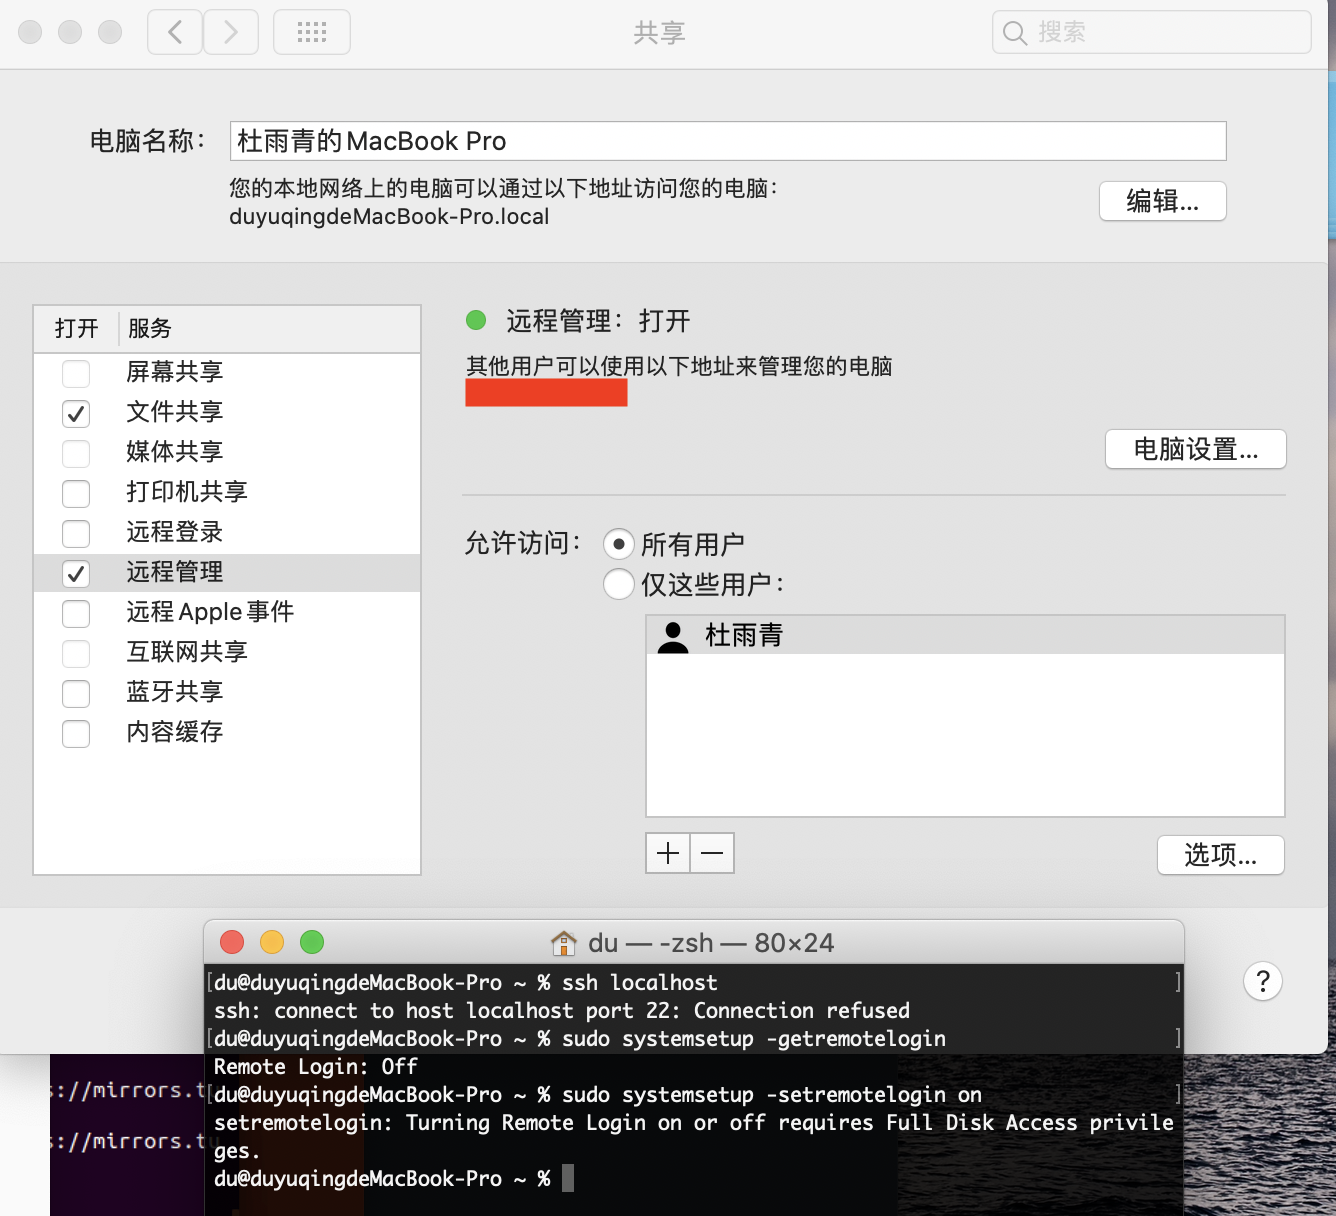
Task: Click the 'Connection refused' line in Terminal
Action: (x=562, y=1011)
